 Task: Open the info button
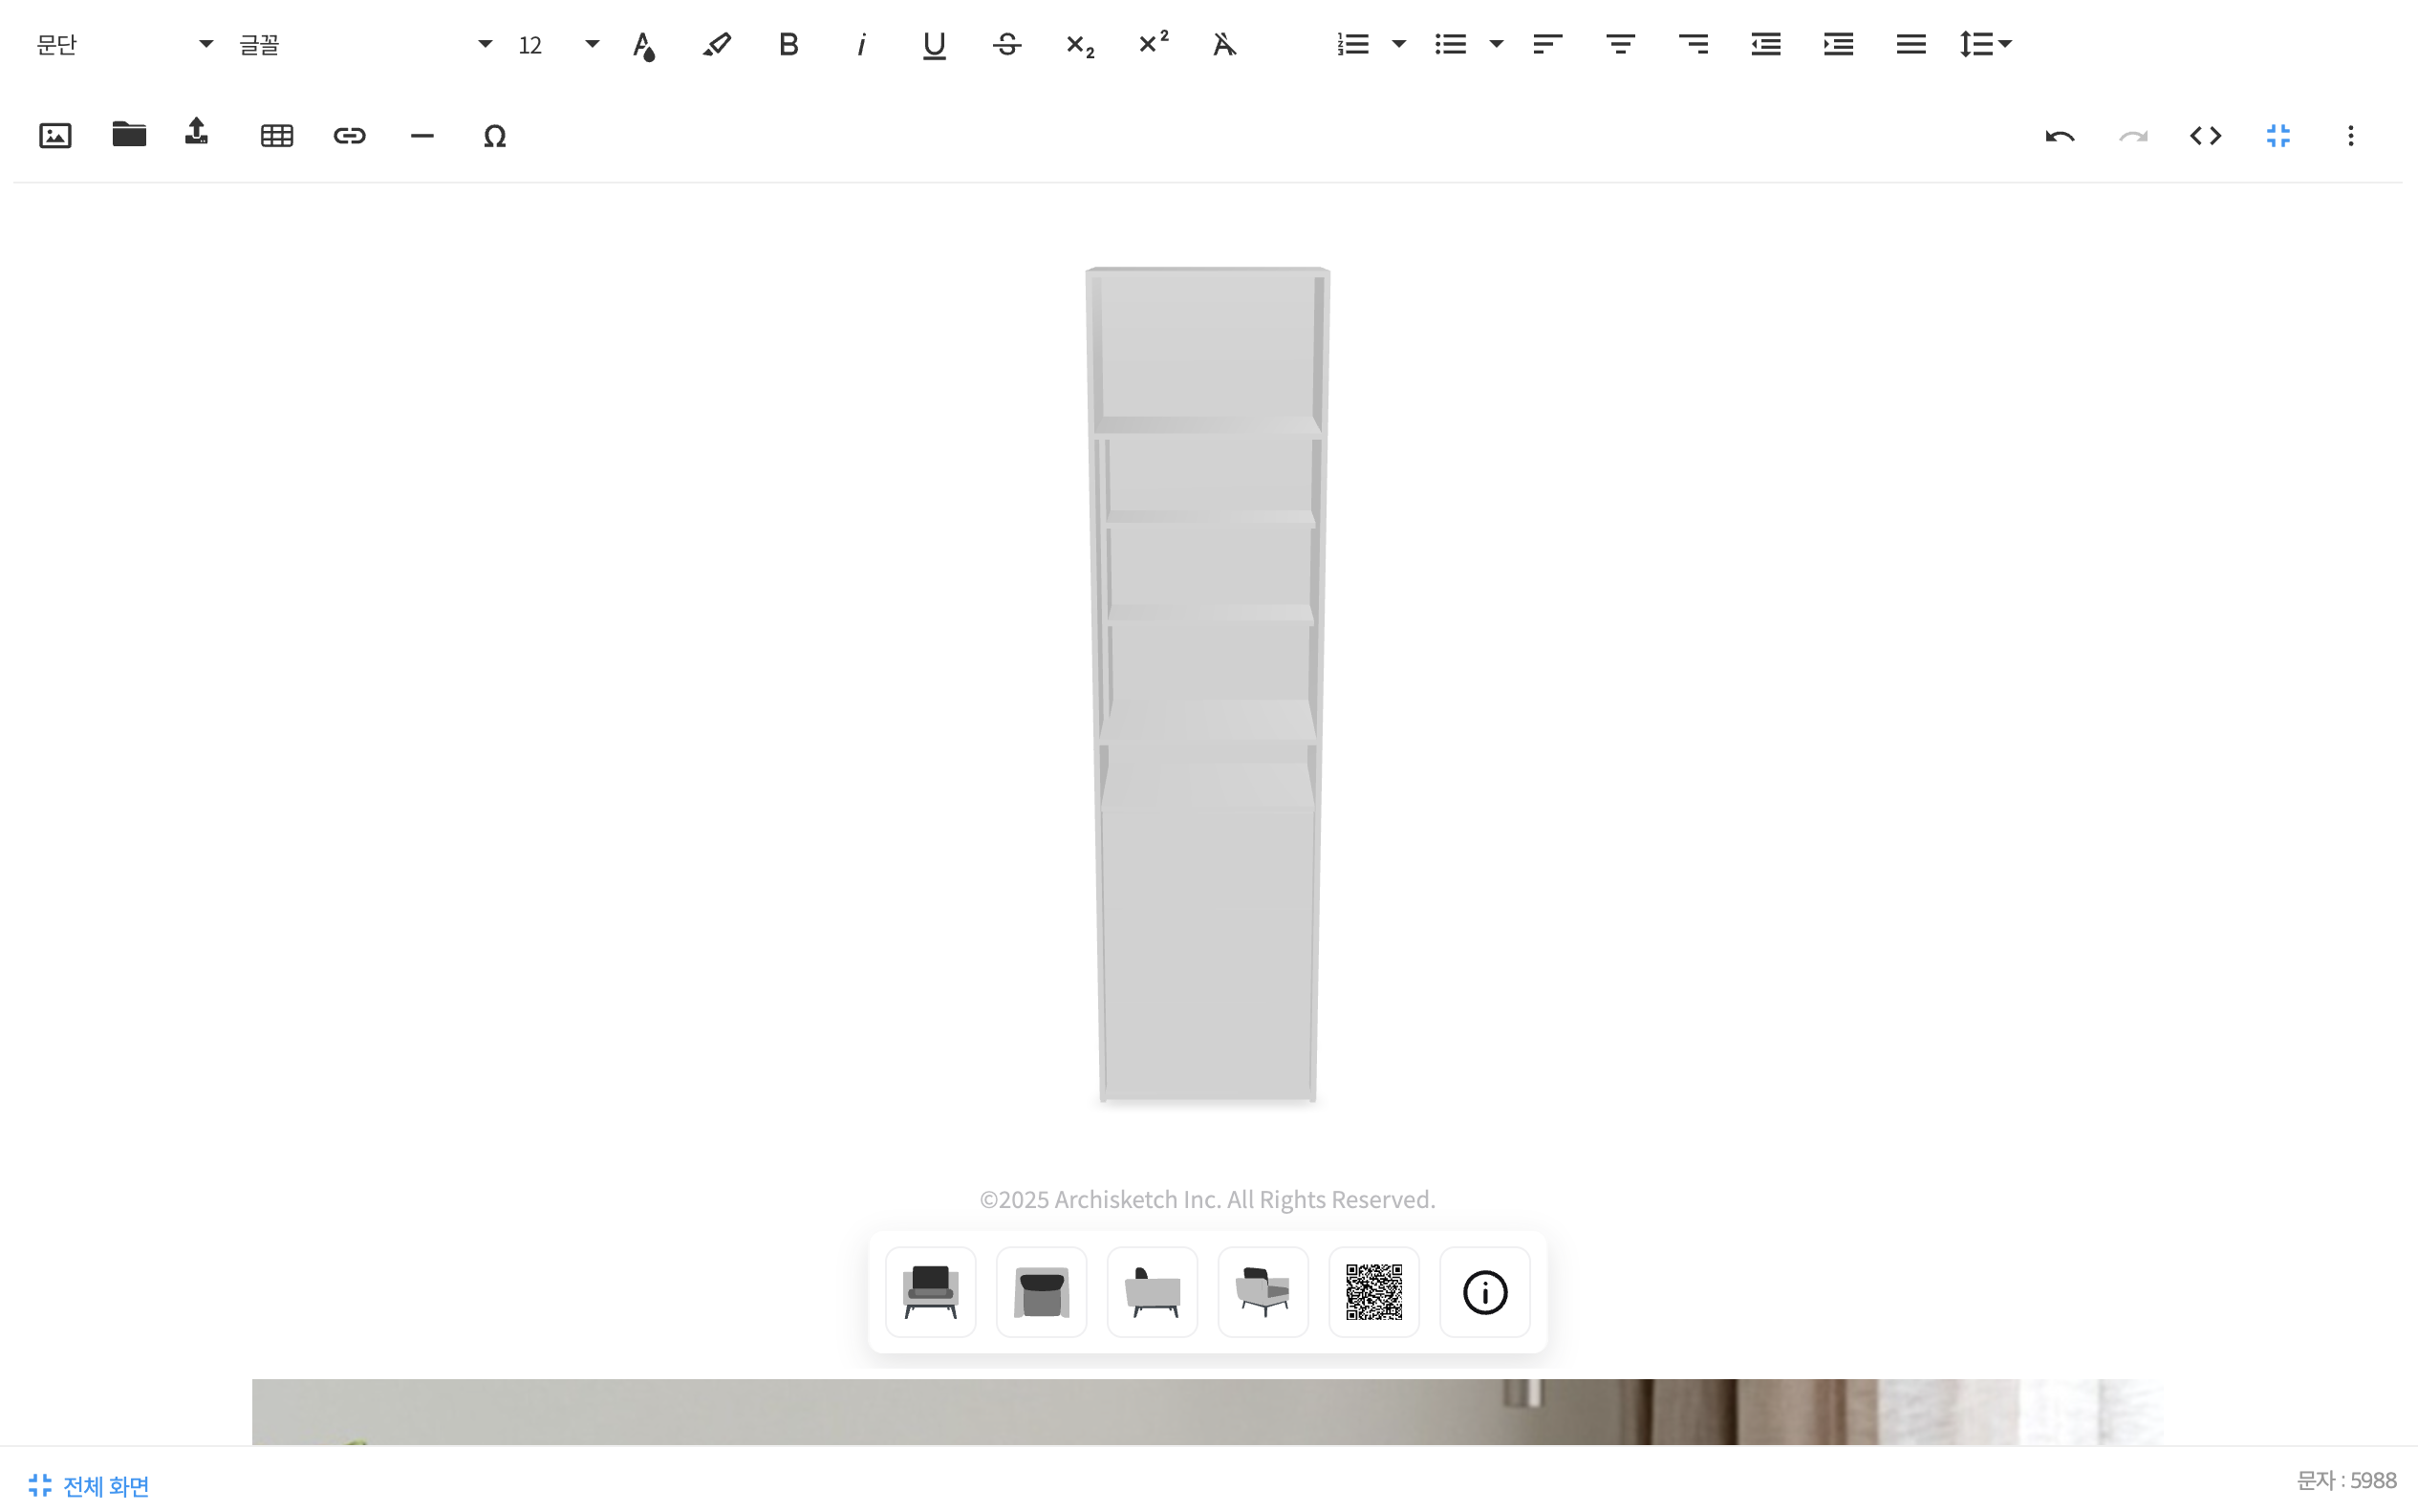coord(1485,1292)
